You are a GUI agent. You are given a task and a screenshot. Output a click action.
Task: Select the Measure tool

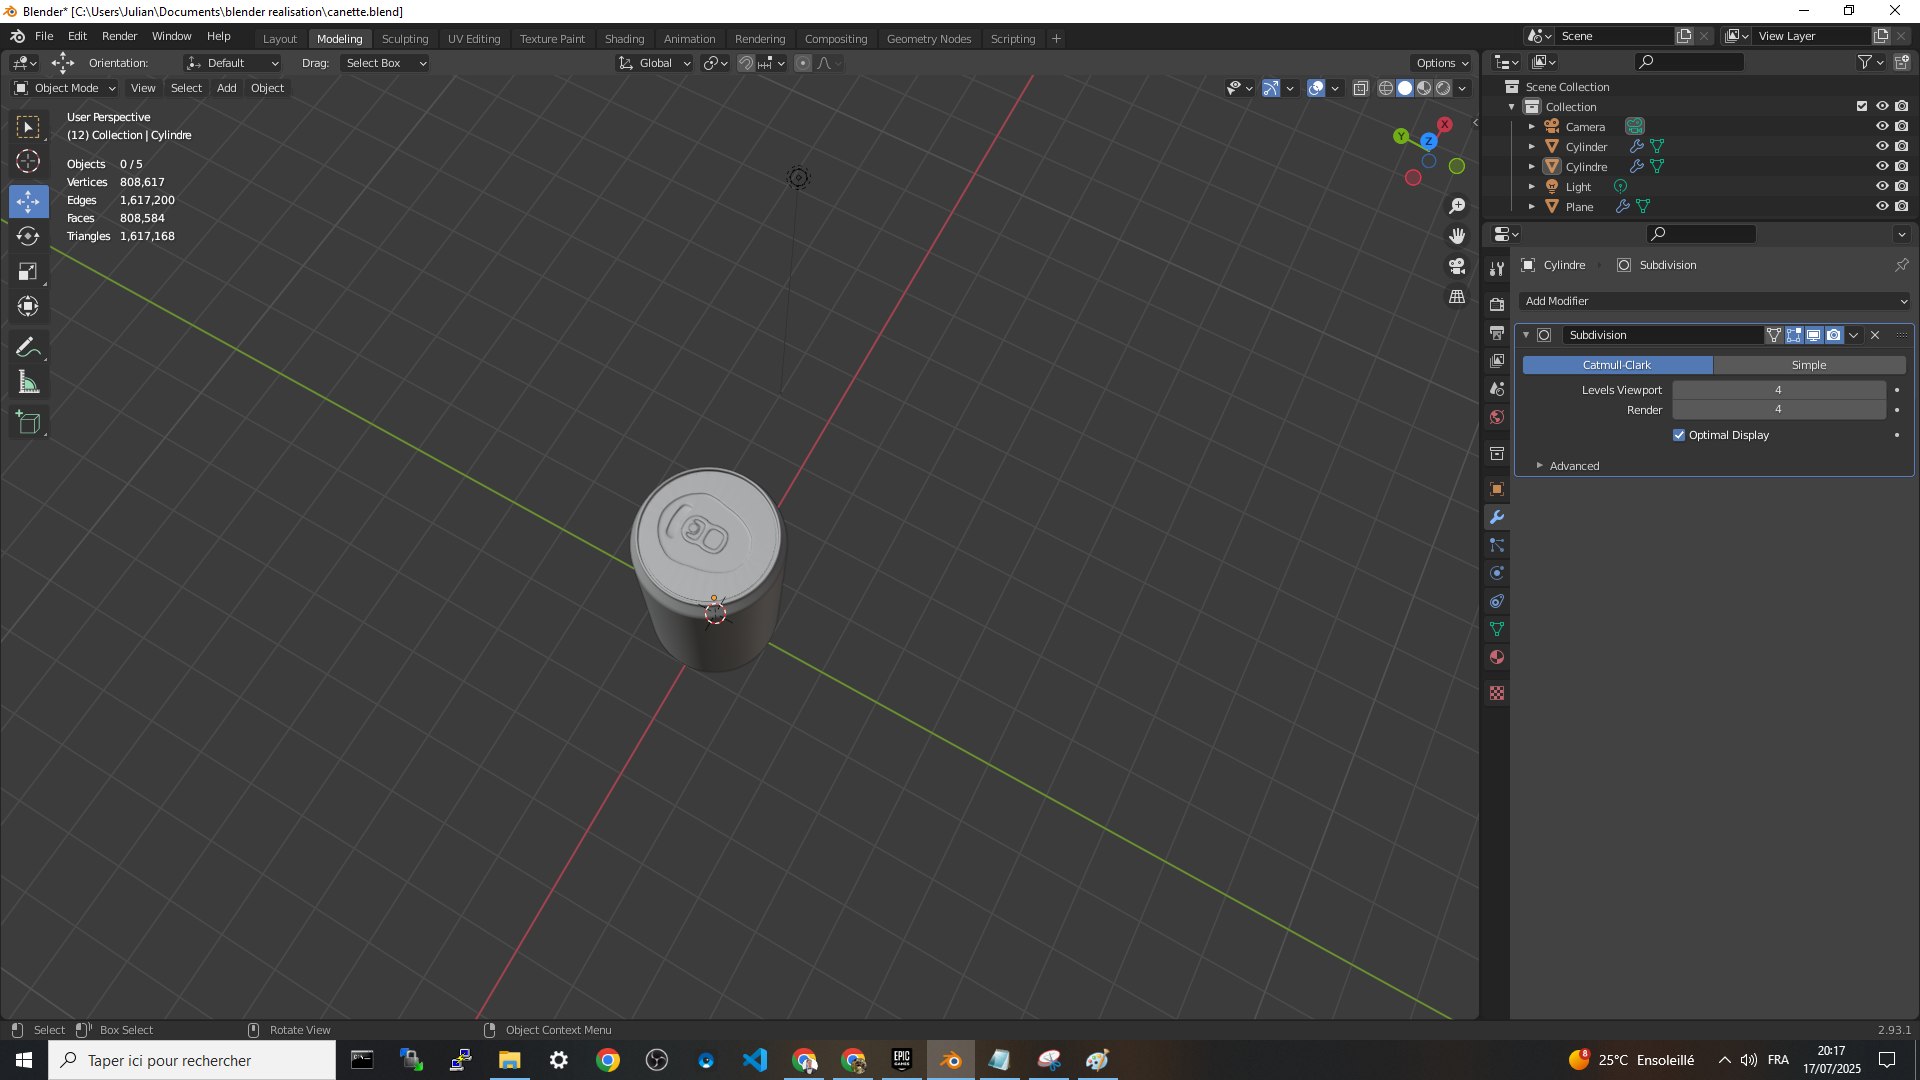(x=29, y=382)
